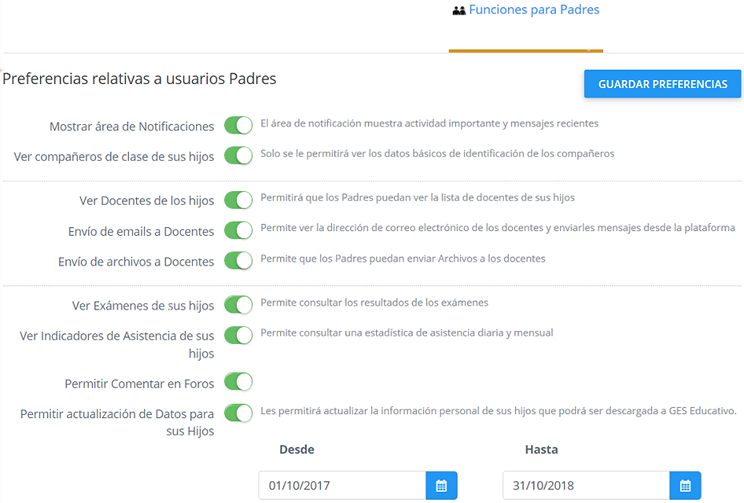Disable Ver Exámenes de sus hijos
Screen dimensions: 744x503
[x=238, y=305]
